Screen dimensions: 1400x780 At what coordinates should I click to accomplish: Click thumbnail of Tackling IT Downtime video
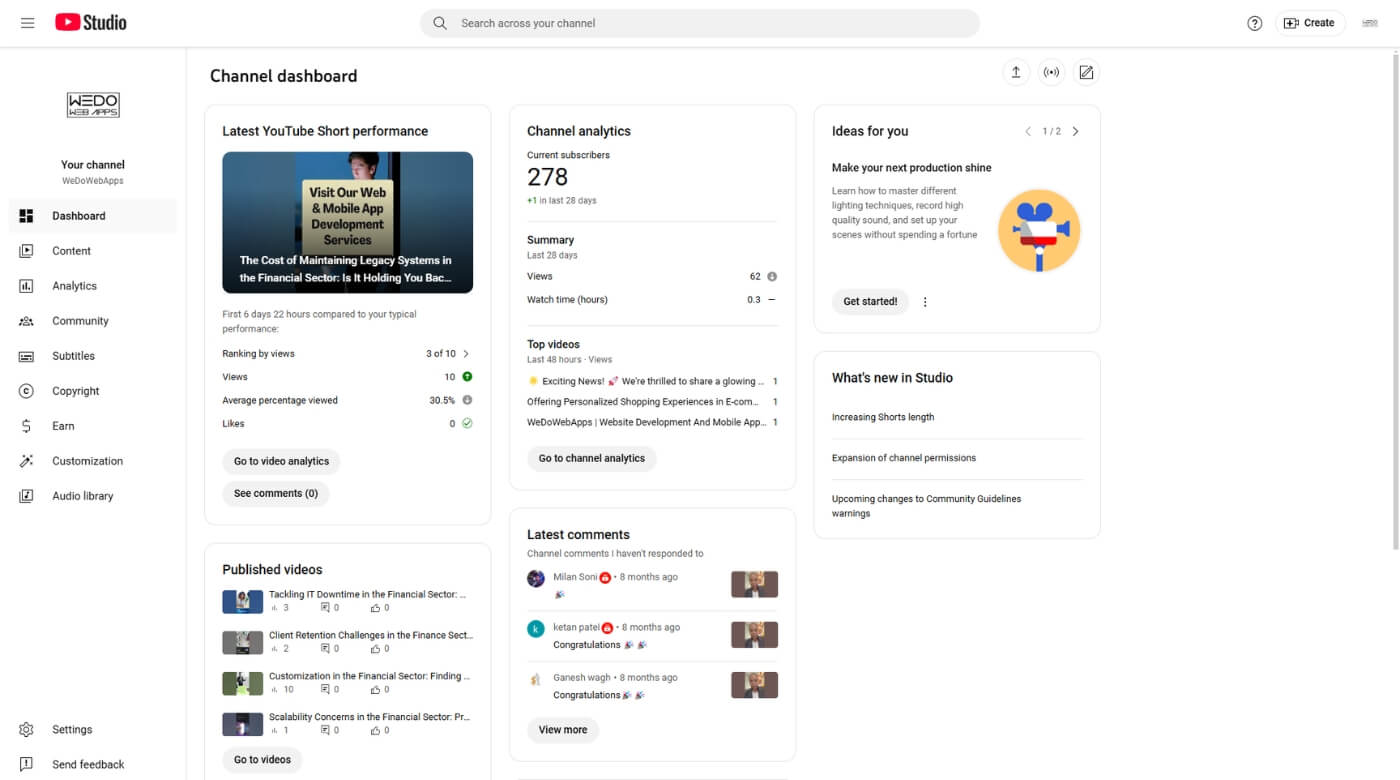click(x=242, y=601)
